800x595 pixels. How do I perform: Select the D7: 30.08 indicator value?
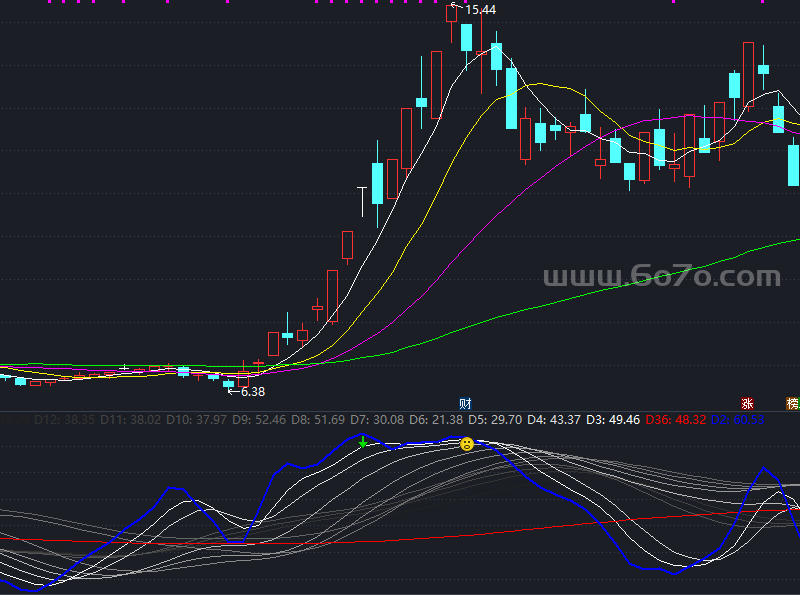377,420
